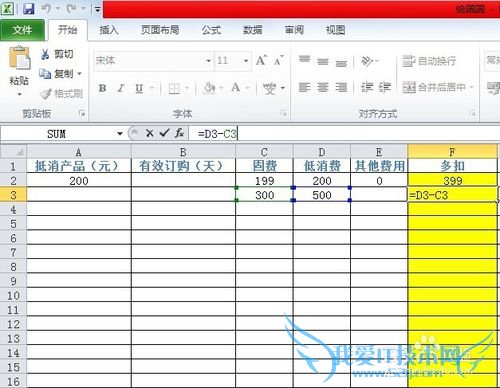Click the confirm checkmark formula button

point(164,133)
